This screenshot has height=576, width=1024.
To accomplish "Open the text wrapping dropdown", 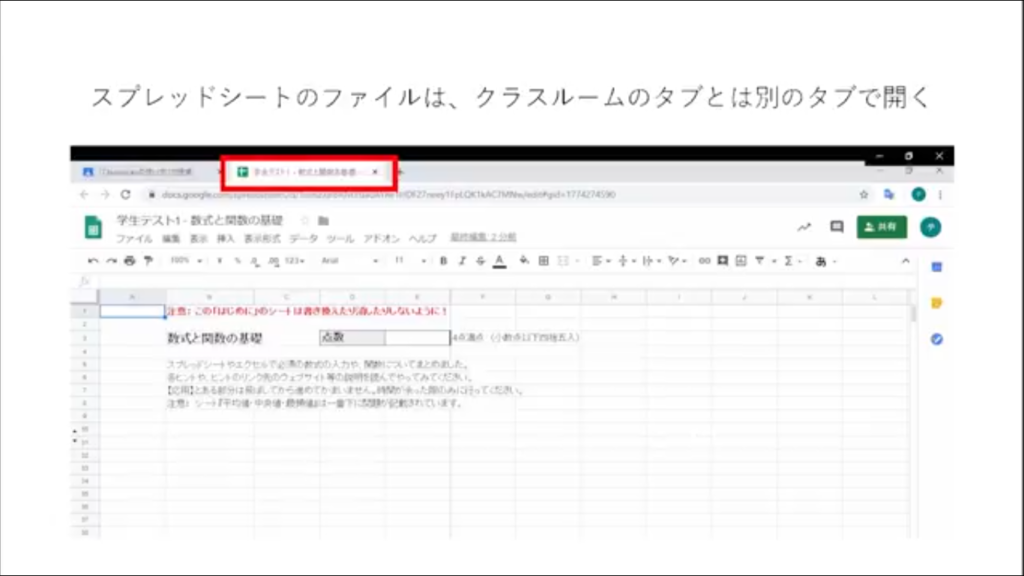I will [651, 261].
